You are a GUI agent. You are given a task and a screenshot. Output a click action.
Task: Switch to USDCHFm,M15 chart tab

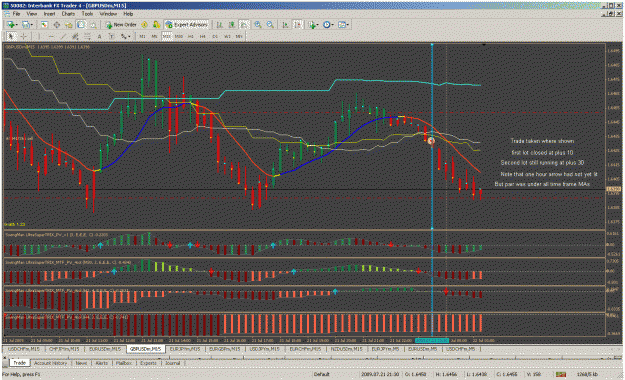[24, 349]
